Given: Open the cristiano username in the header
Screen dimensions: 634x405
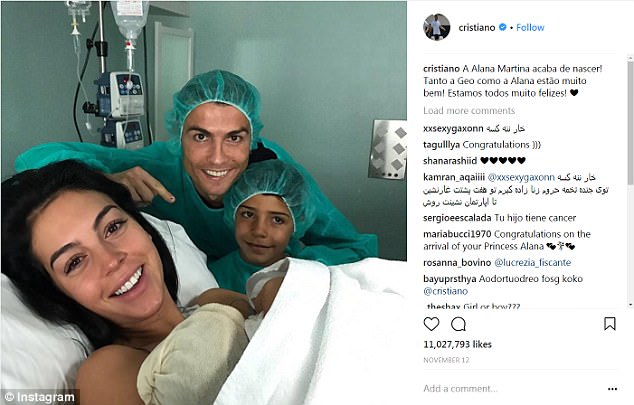Looking at the screenshot, I should 477,27.
